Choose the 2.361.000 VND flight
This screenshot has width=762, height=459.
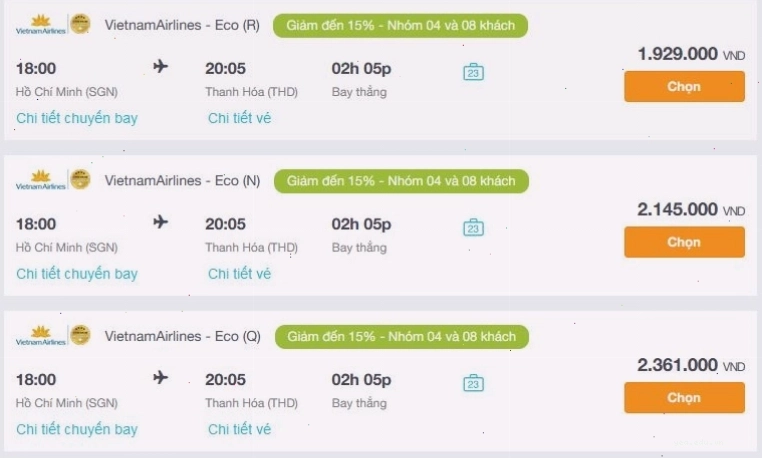tap(684, 398)
